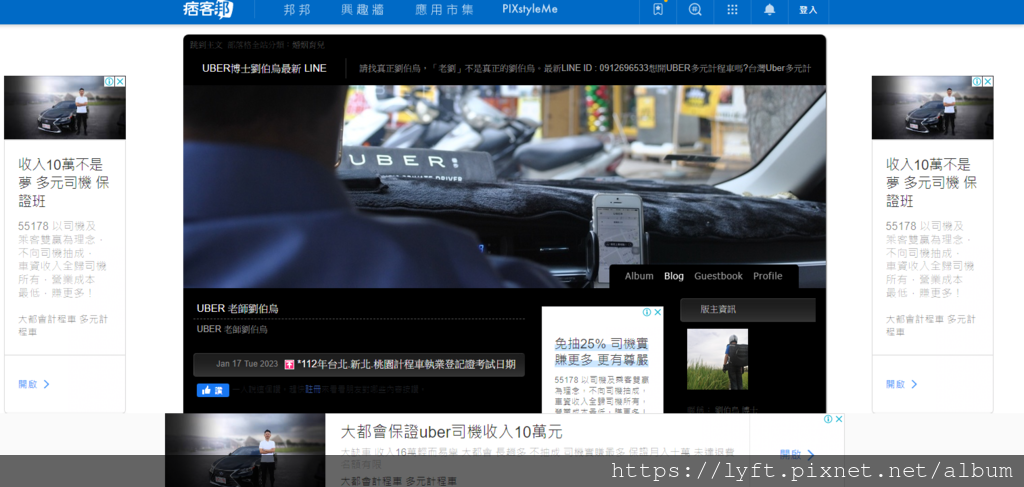Screen dimensions: 1024x487
Task: Click the Uber dashboard banner image
Action: tap(504, 186)
